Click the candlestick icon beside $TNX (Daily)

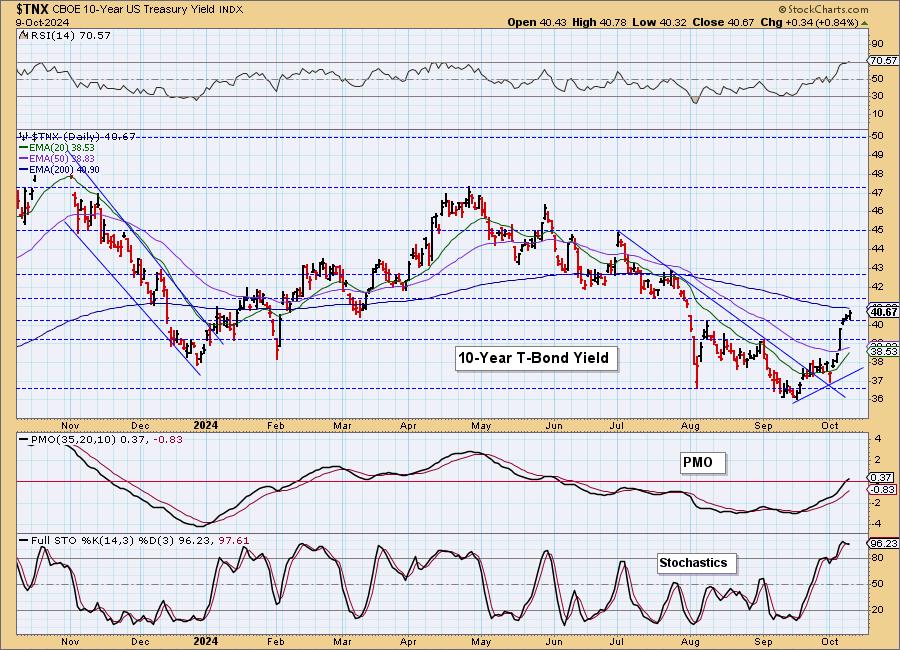tap(23, 136)
